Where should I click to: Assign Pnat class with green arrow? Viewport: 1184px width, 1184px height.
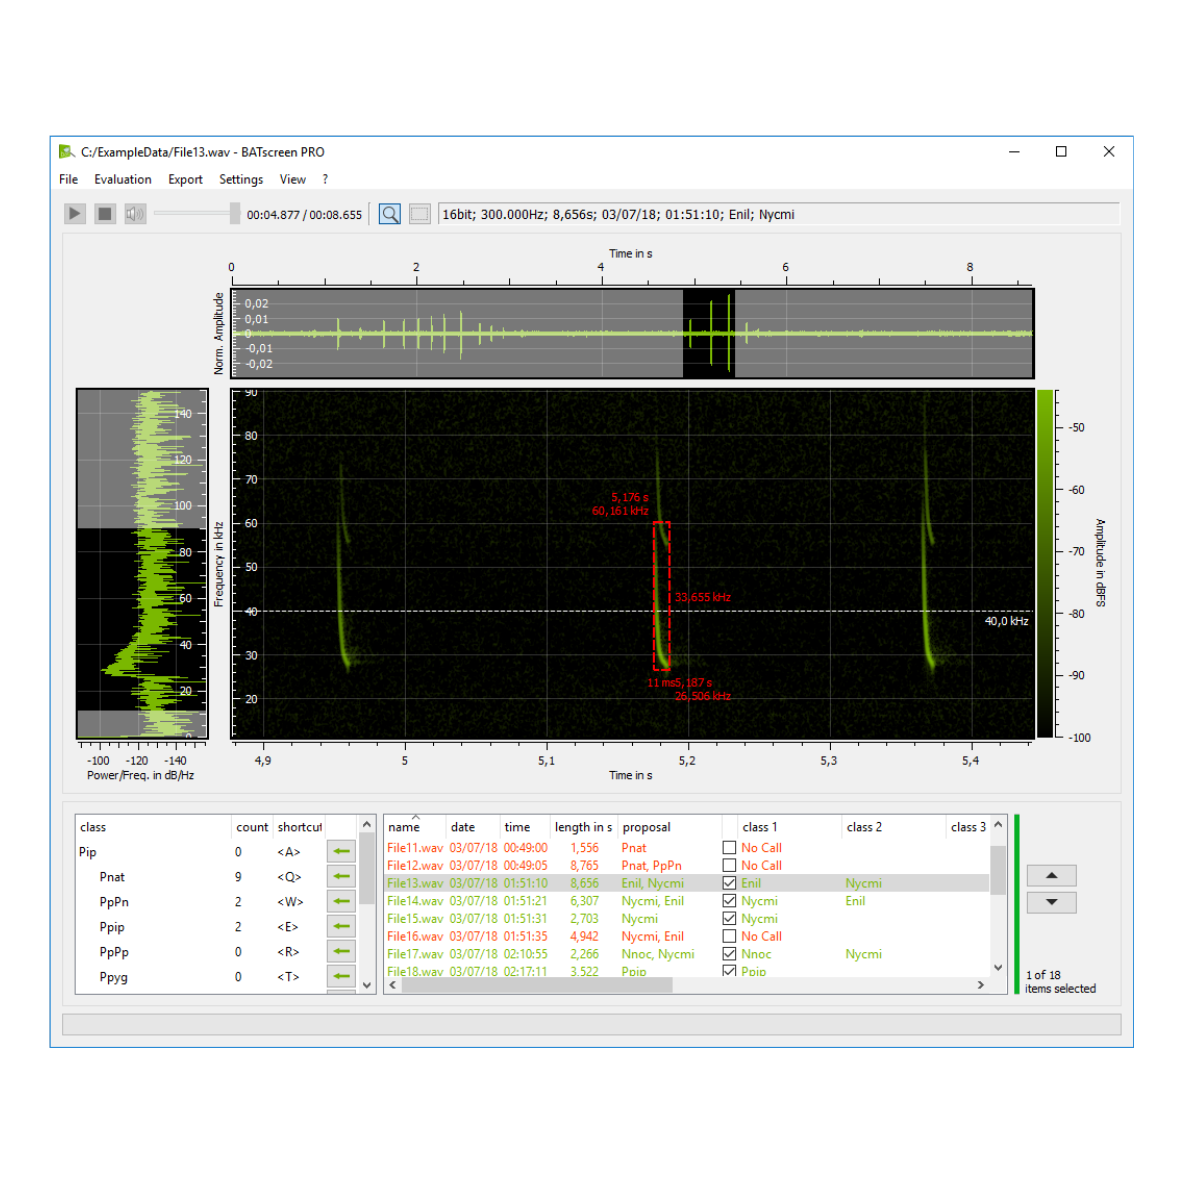pyautogui.click(x=342, y=877)
